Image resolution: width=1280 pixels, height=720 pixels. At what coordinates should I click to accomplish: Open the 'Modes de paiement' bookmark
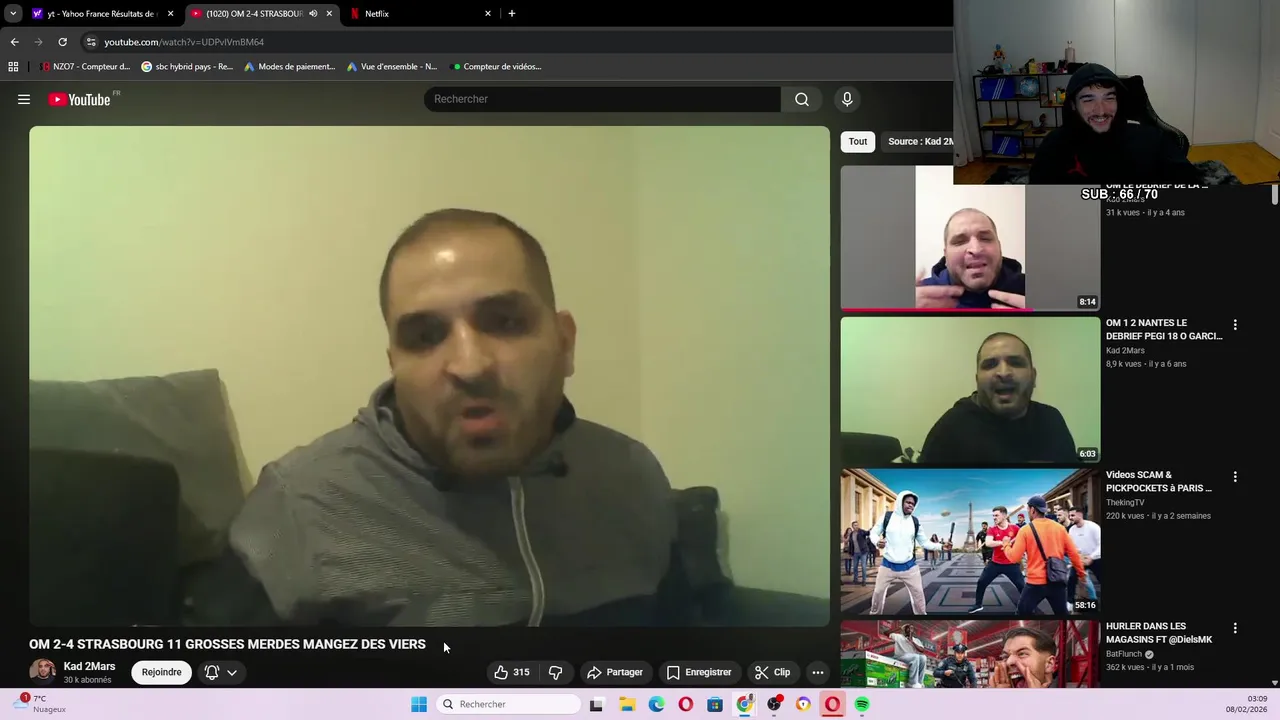point(289,67)
